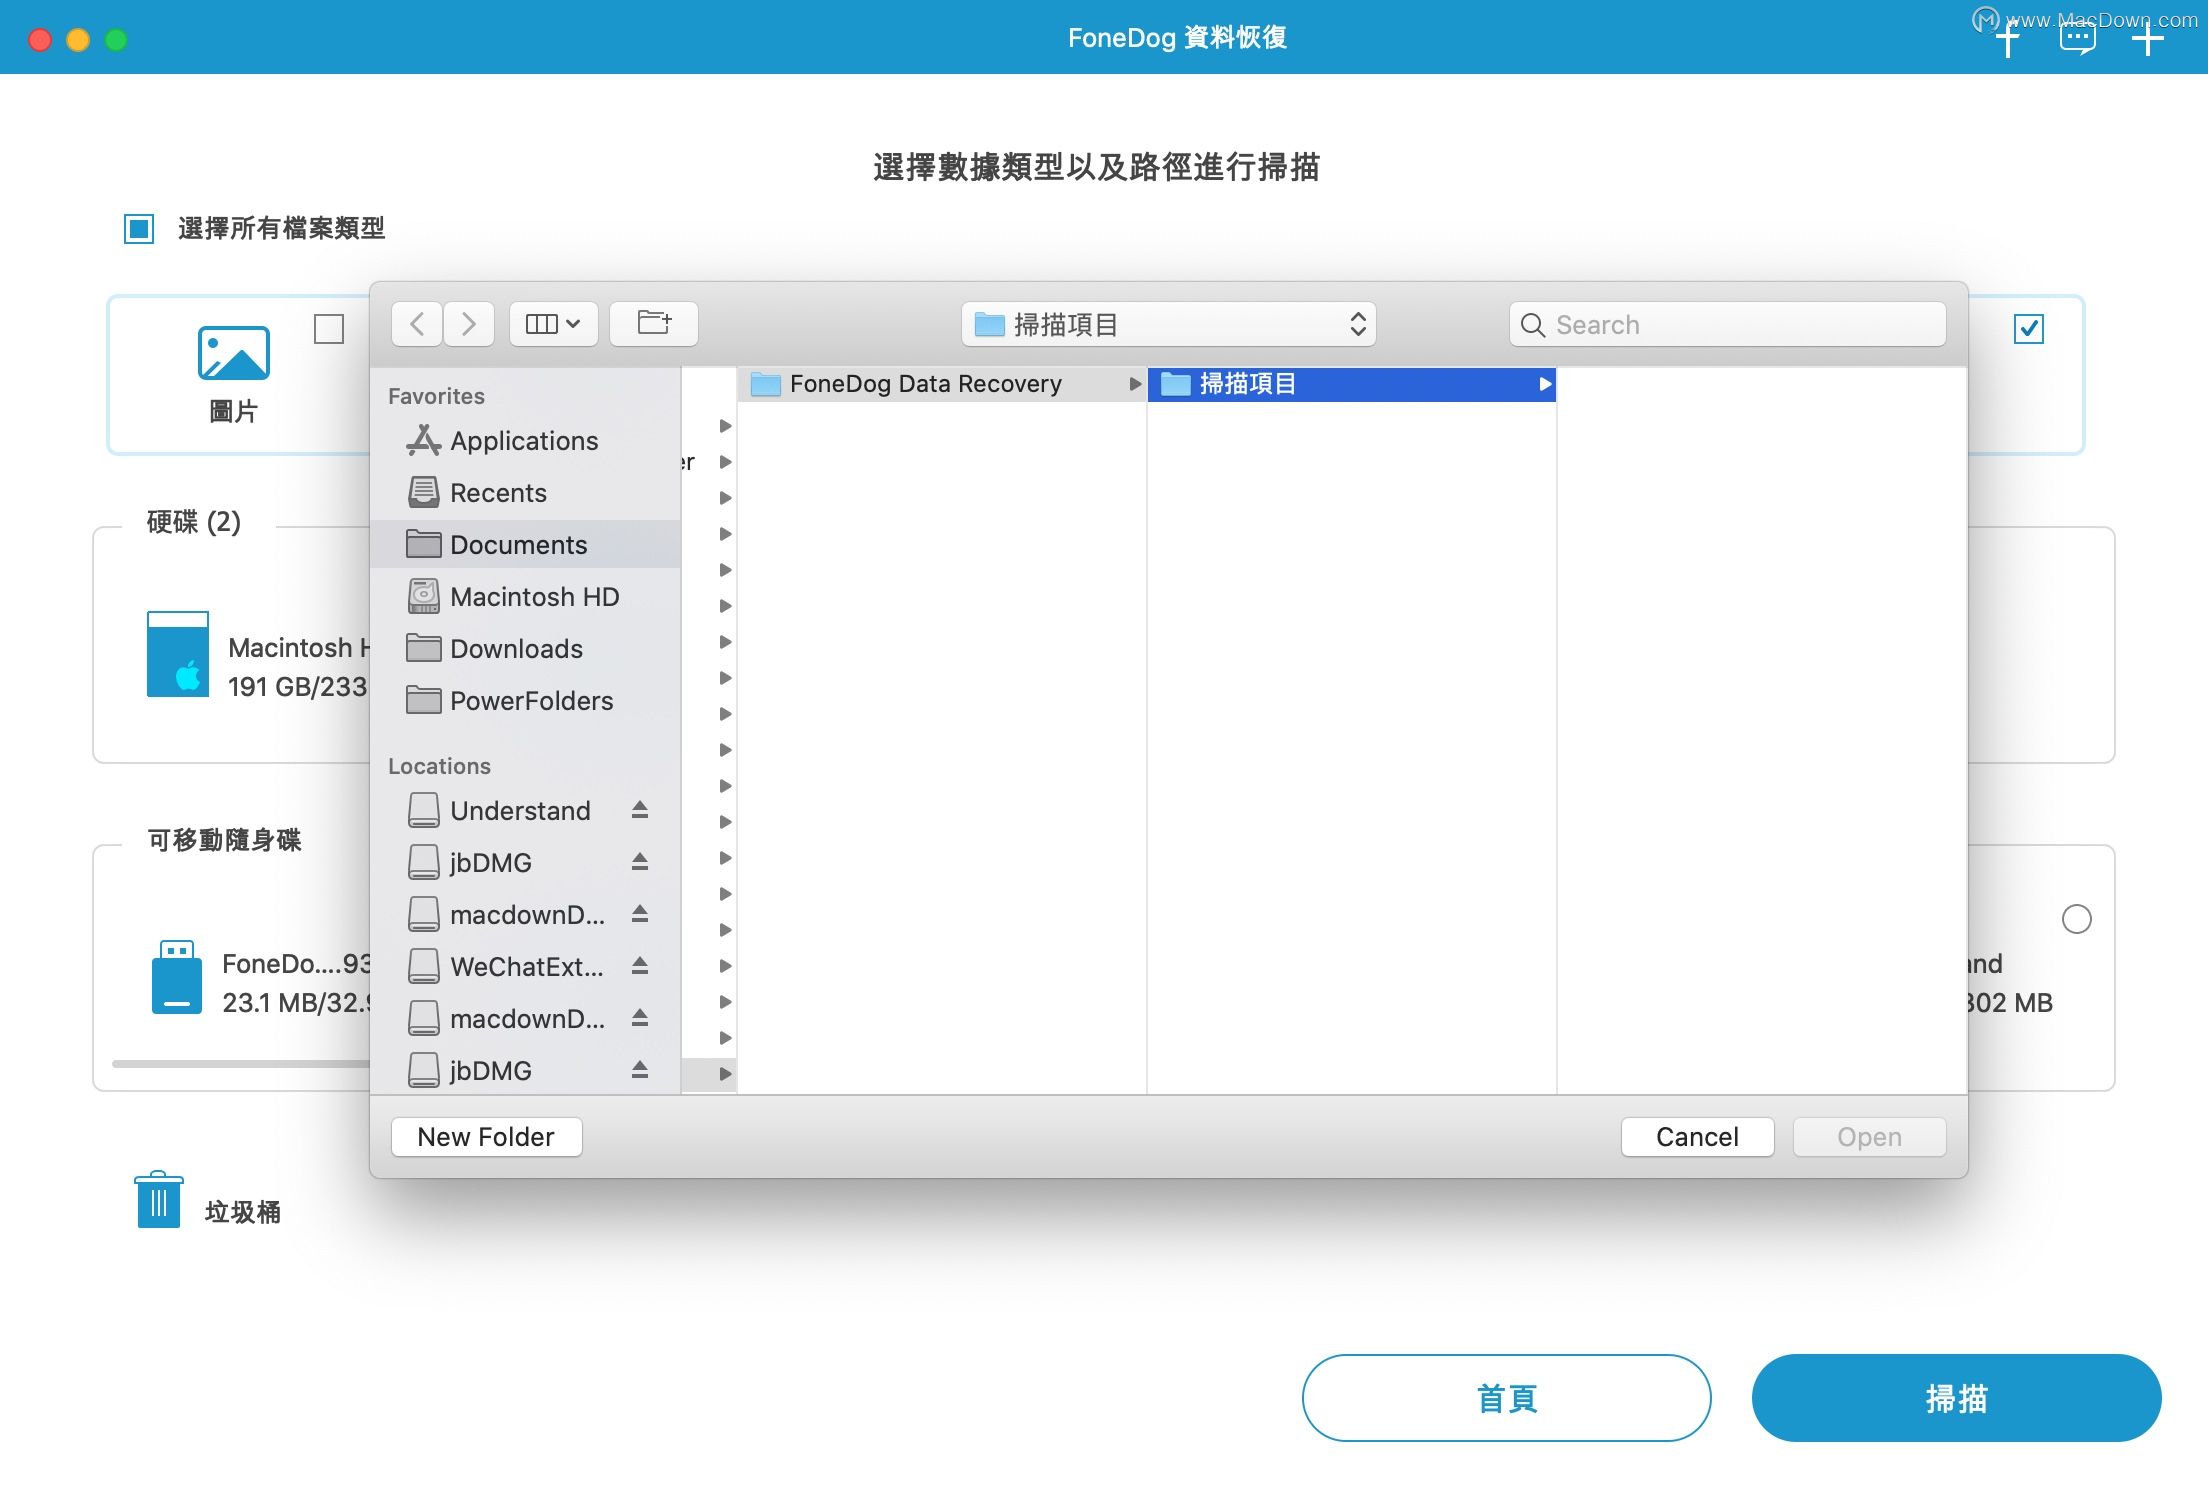This screenshot has height=1492, width=2208.
Task: Select Recents from Favorites sidebar
Action: (x=498, y=493)
